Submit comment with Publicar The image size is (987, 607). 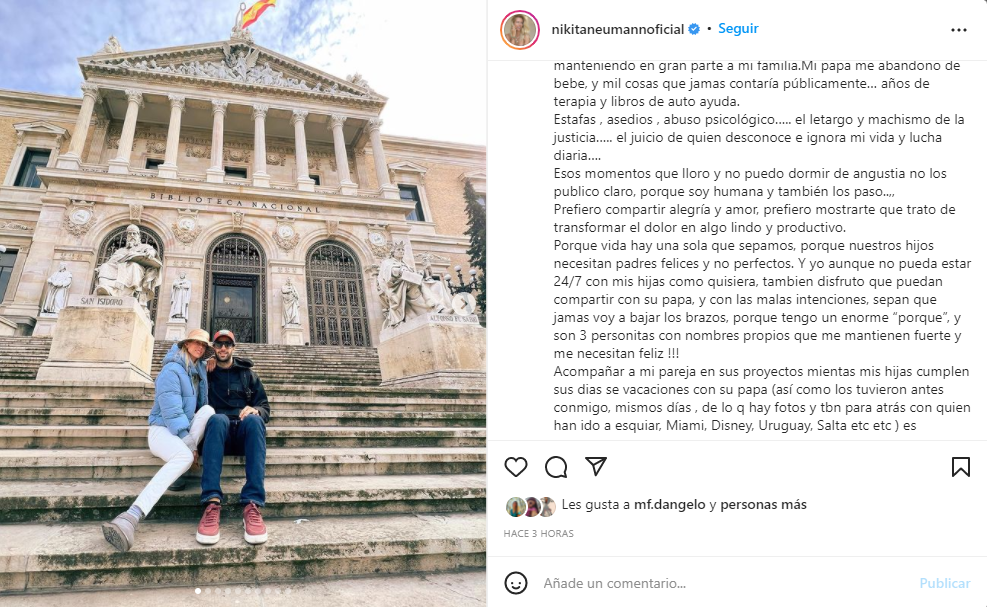pos(944,583)
